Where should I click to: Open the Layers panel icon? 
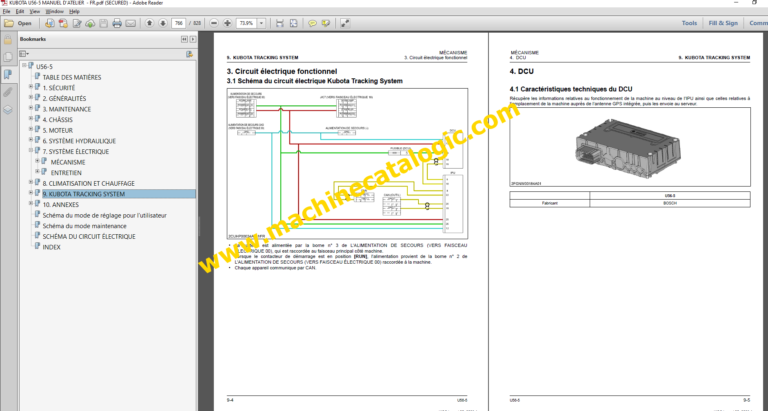(x=8, y=110)
